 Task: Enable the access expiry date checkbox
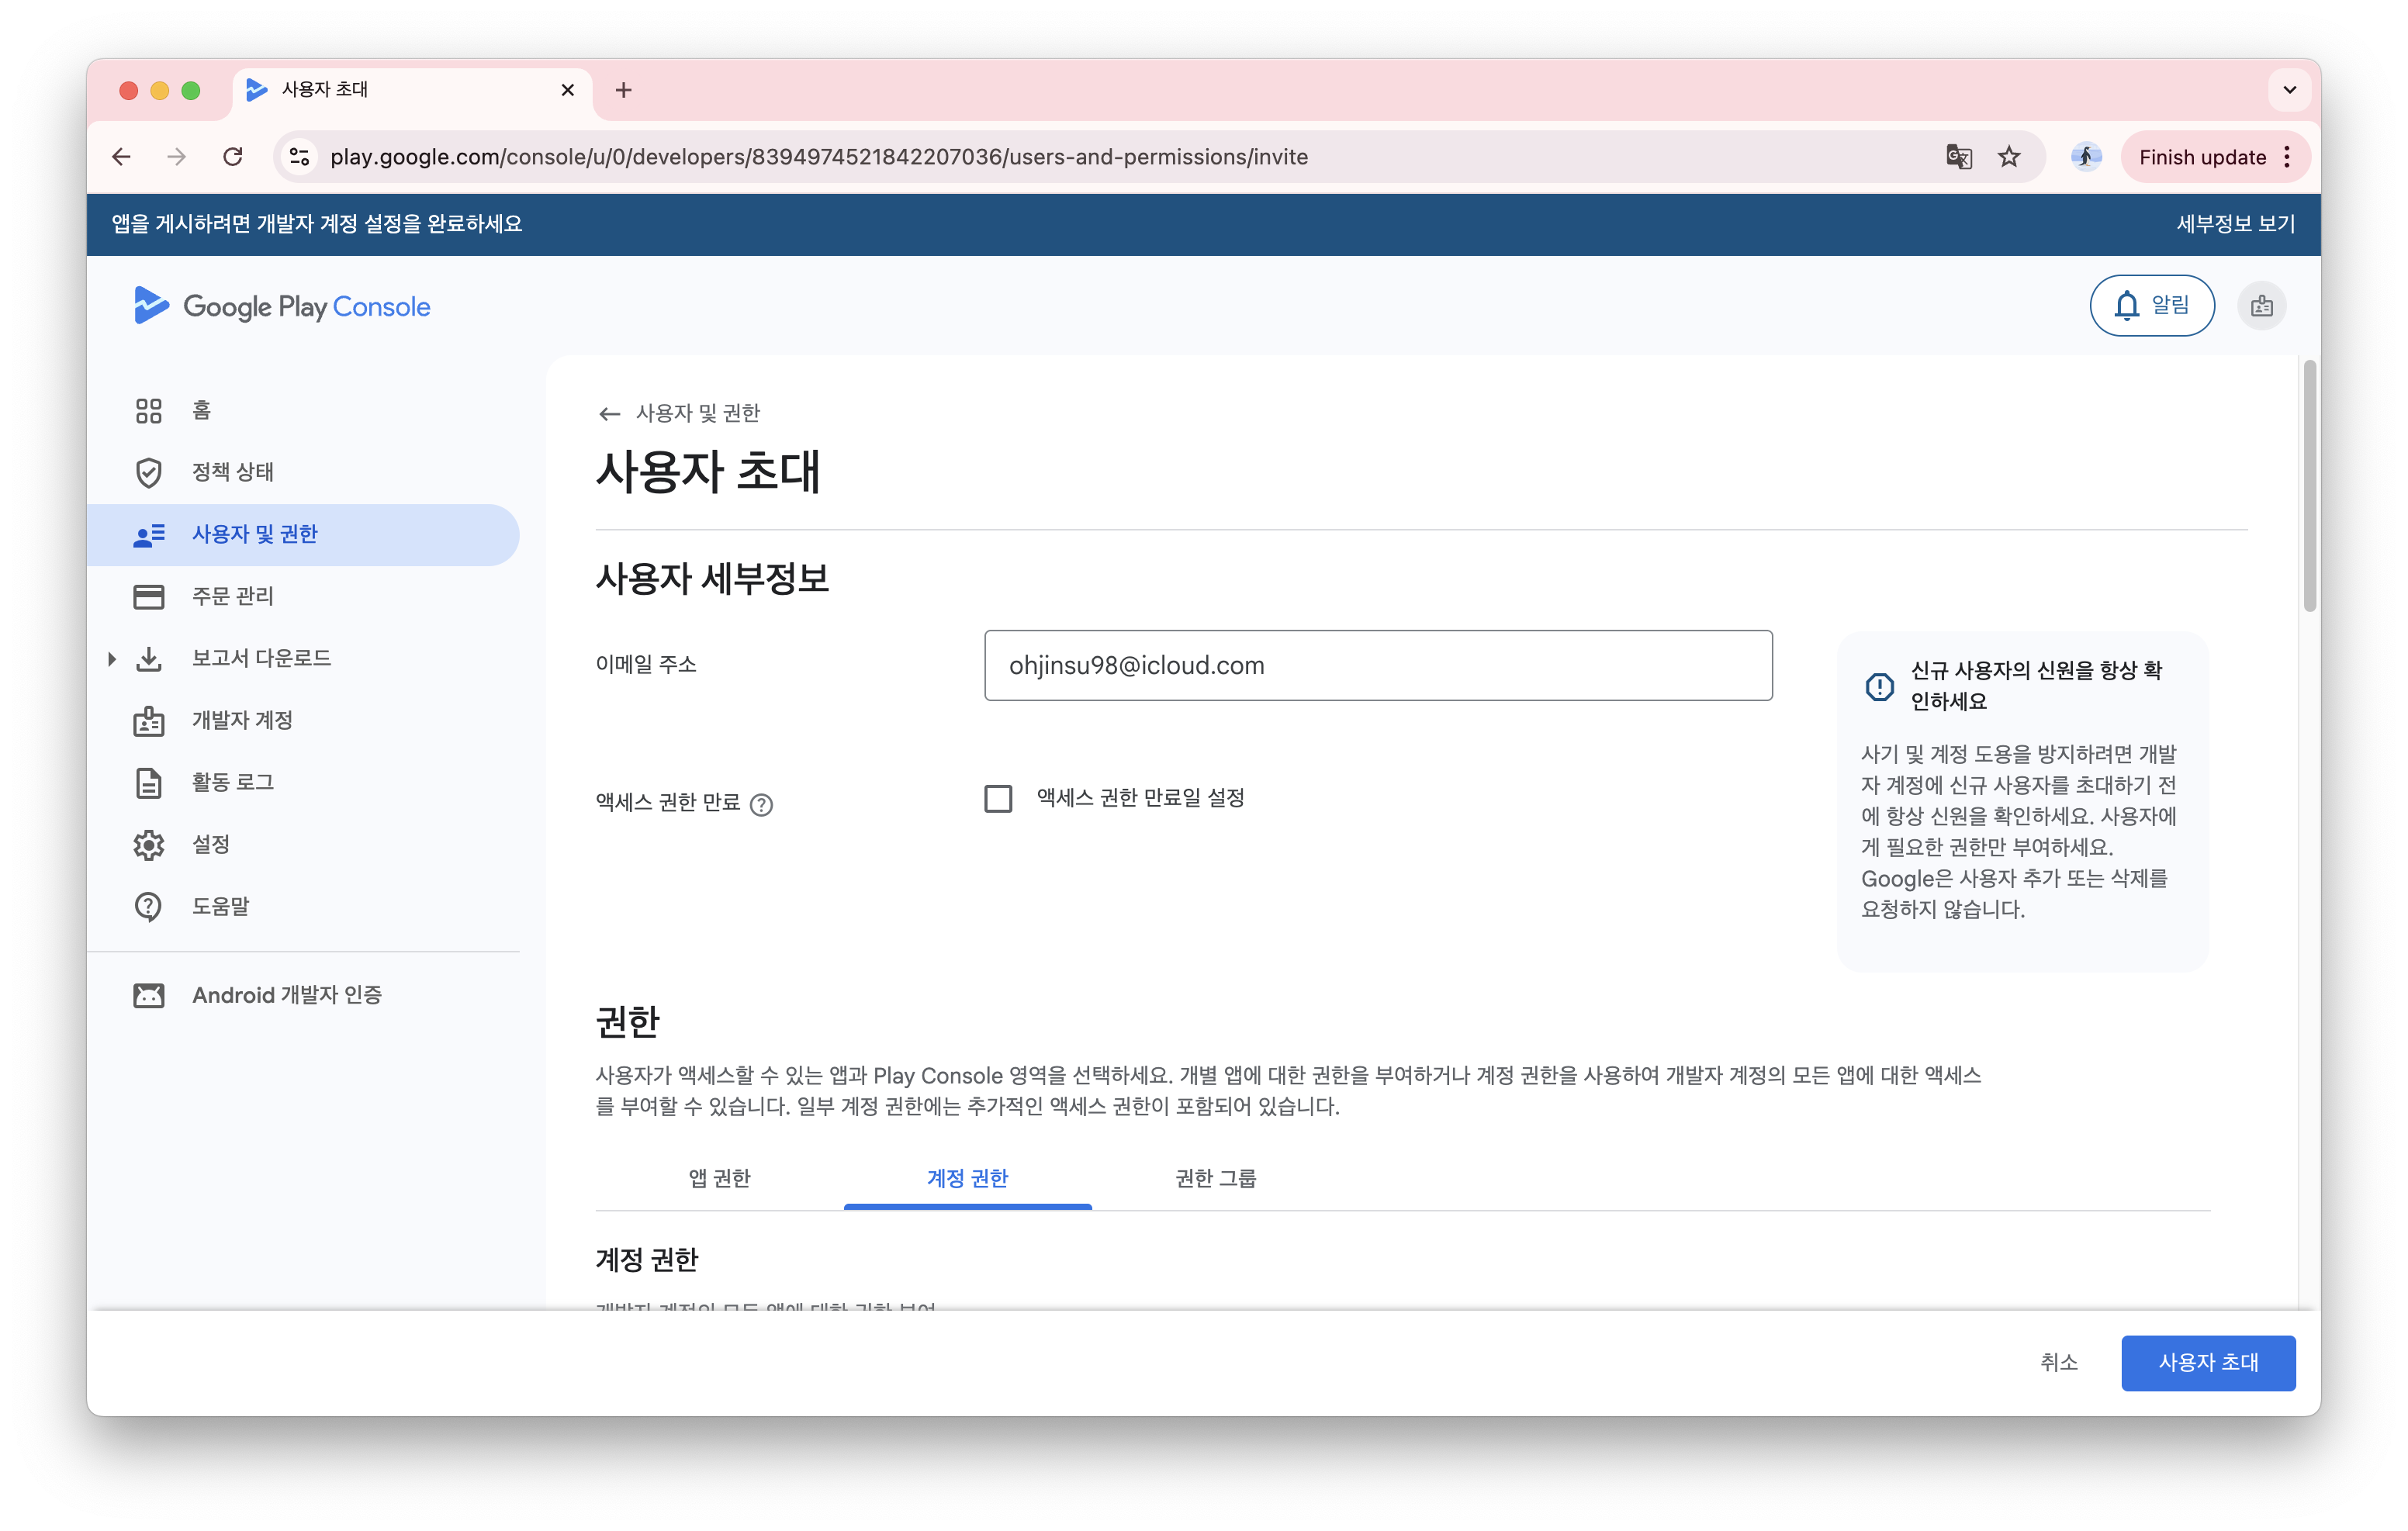[x=998, y=799]
